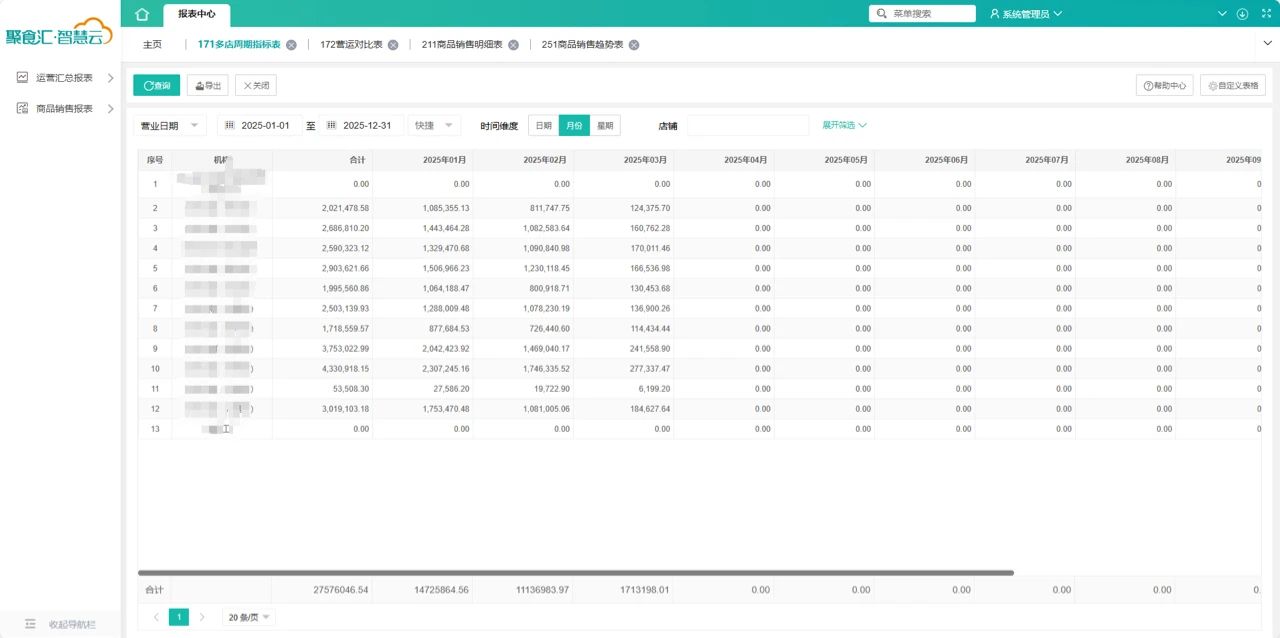Open the 快捷 date shortcut dropdown
This screenshot has height=638, width=1280.
pos(434,126)
